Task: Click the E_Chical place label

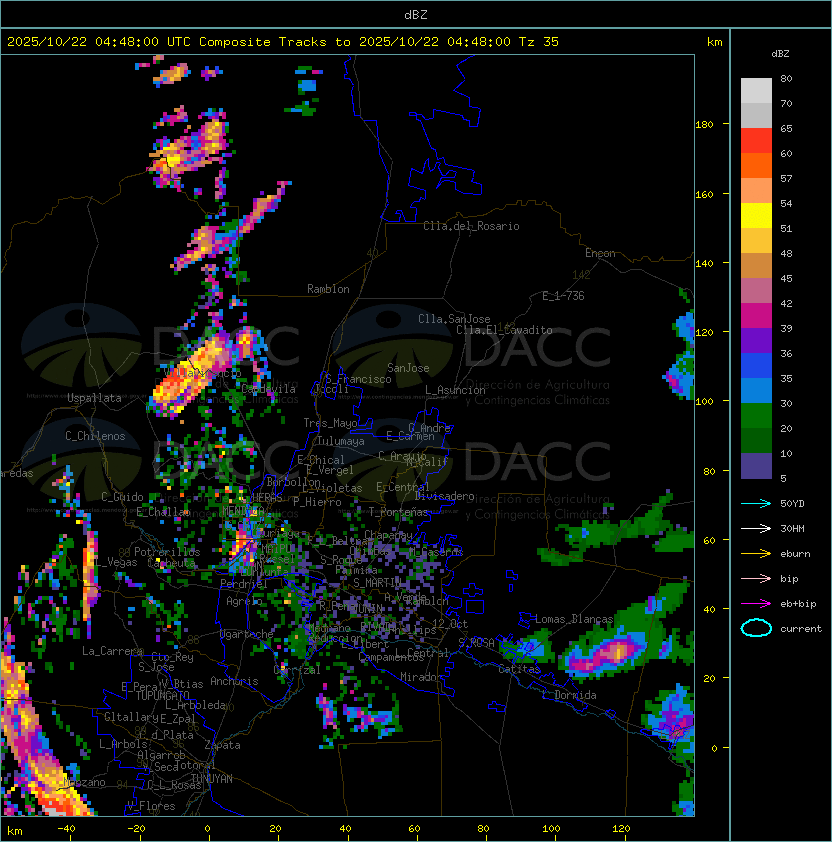Action: tap(321, 460)
